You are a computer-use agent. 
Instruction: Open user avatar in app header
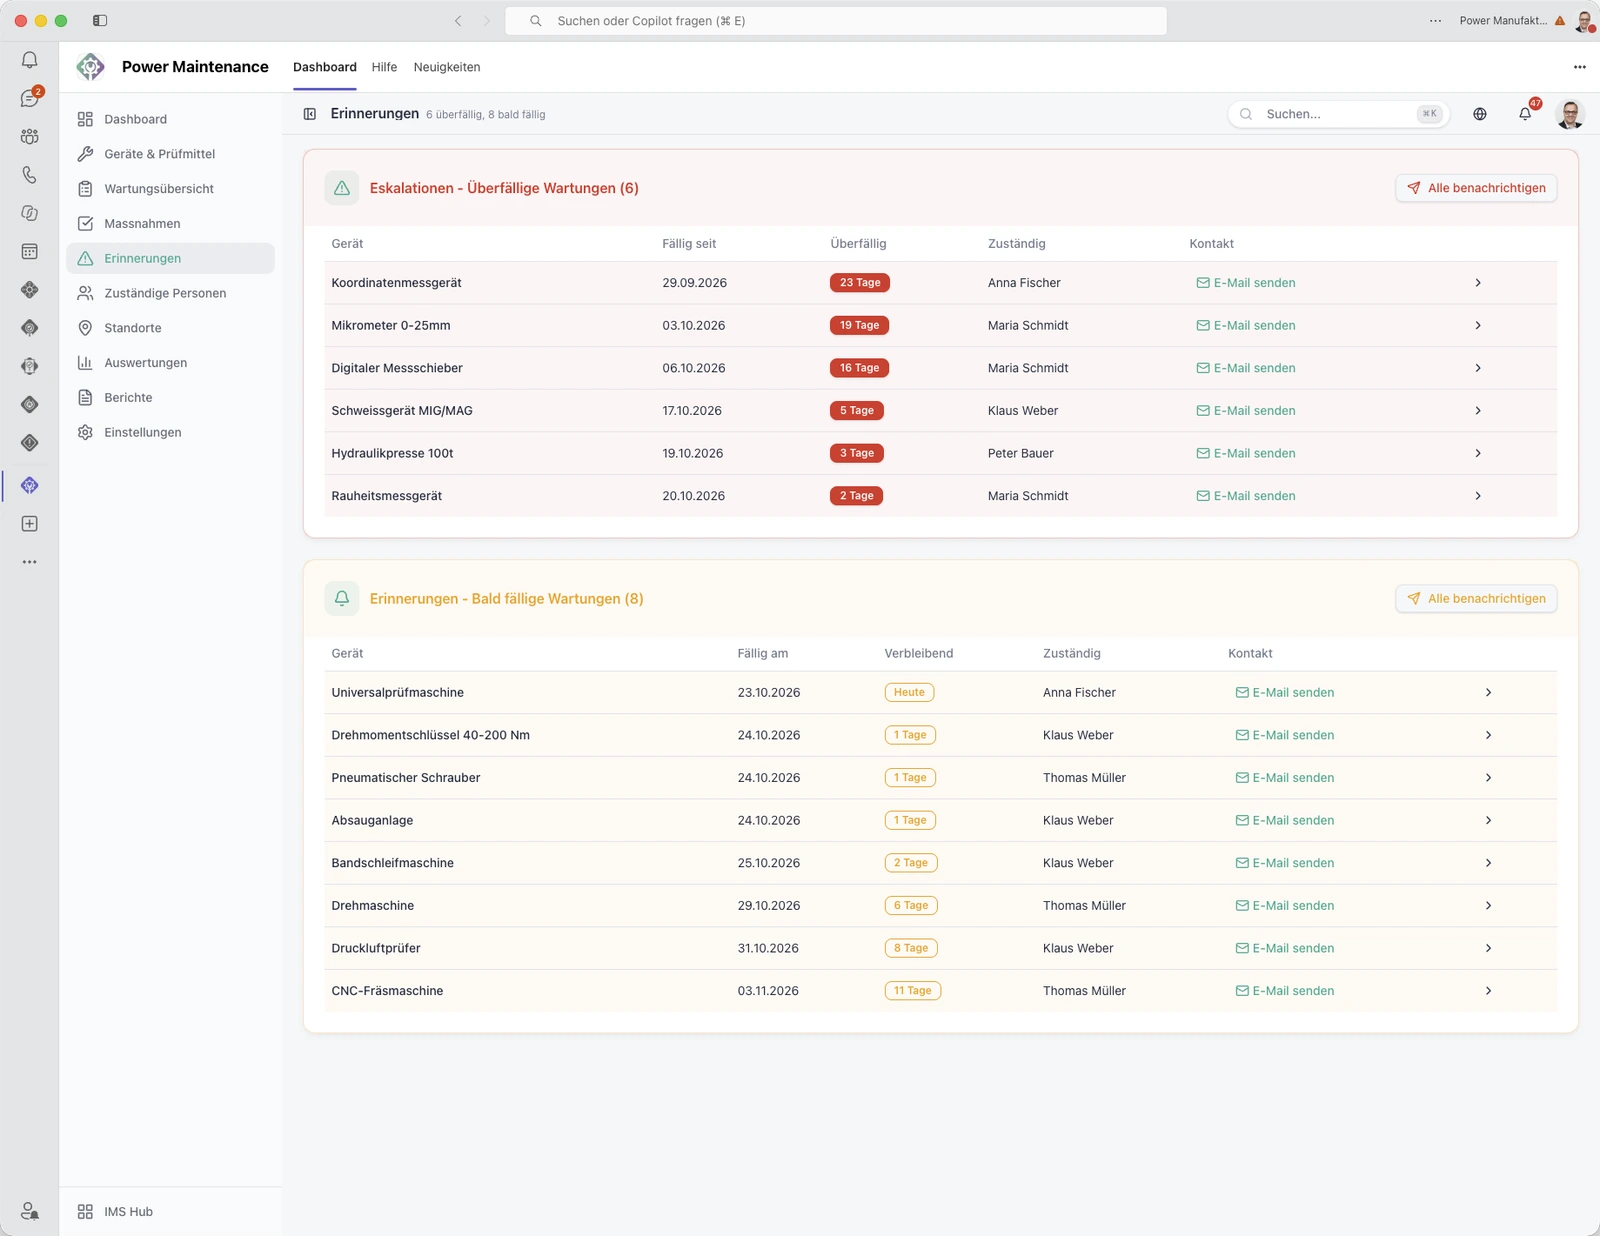[x=1570, y=114]
